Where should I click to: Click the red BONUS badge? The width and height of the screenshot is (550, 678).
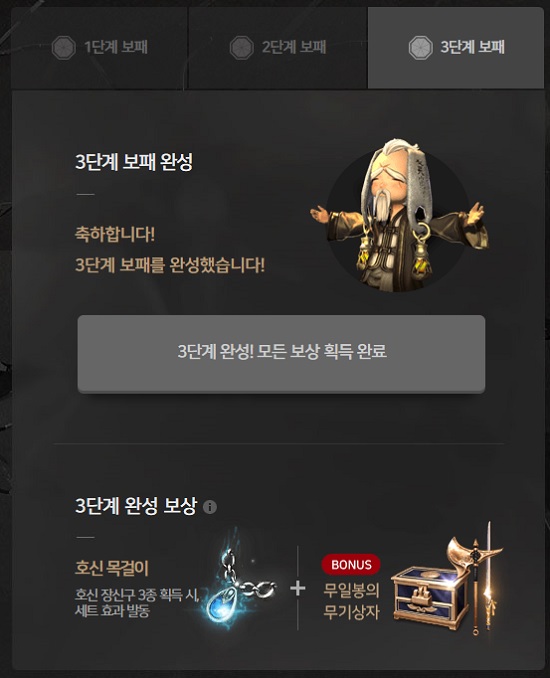351,565
